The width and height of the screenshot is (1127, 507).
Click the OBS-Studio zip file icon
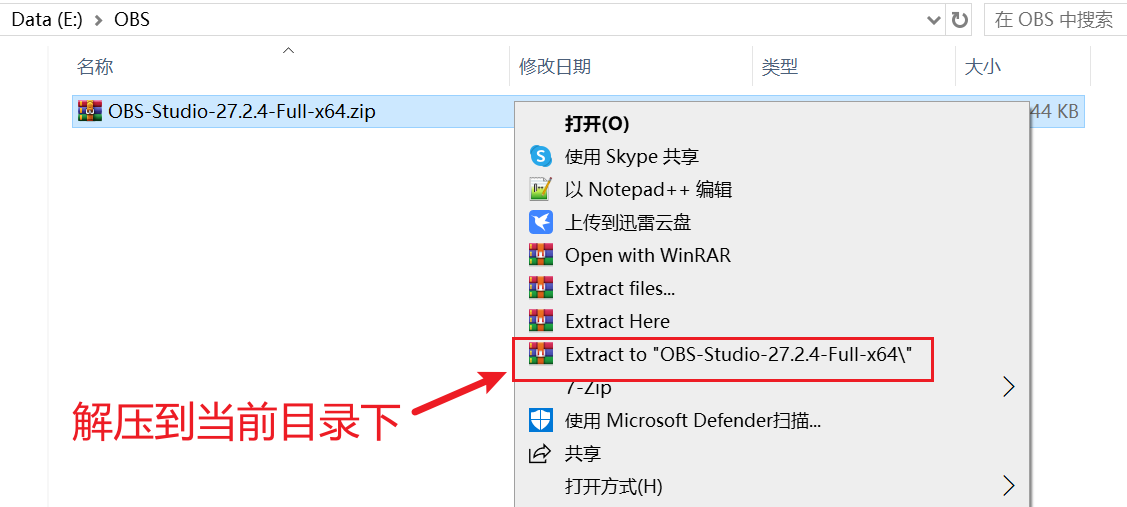(x=90, y=111)
